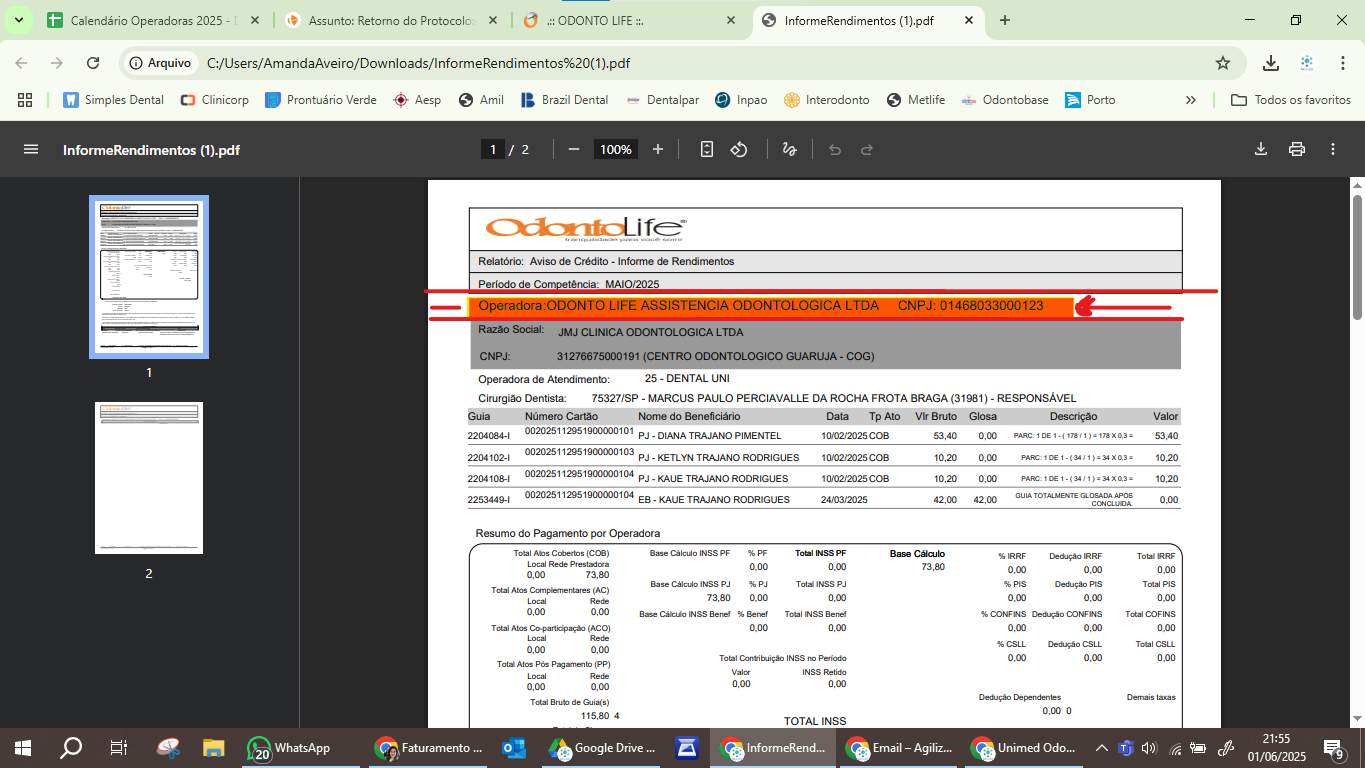Viewport: 1365px width, 768px height.
Task: Click the guia number 2204084-I
Action: [x=489, y=436]
